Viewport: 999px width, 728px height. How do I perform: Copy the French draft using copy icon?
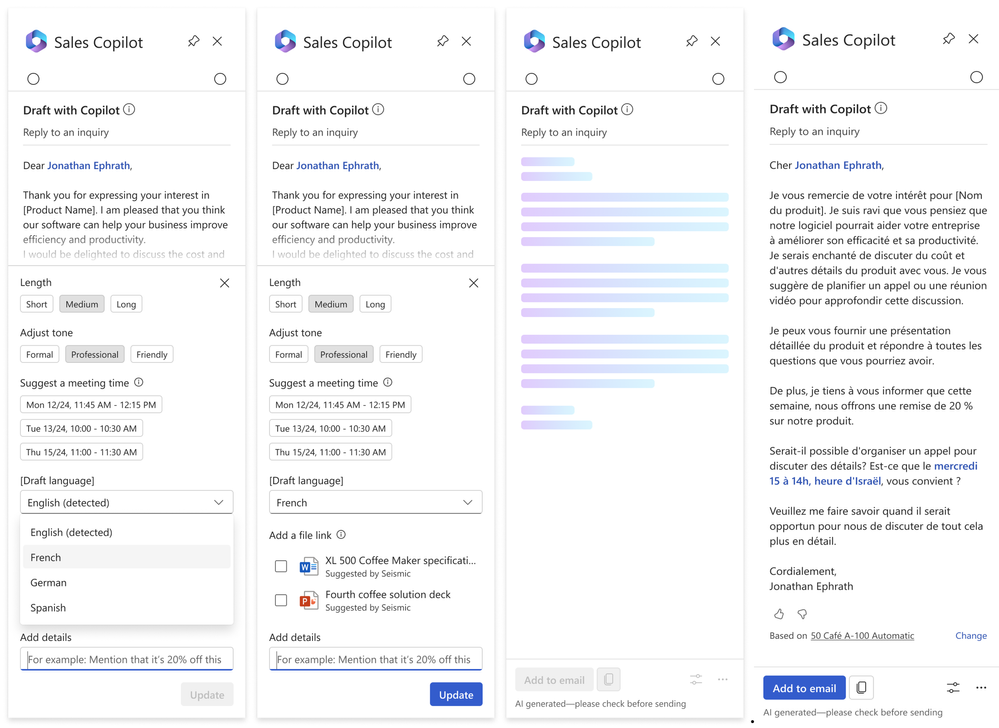pyautogui.click(x=861, y=688)
